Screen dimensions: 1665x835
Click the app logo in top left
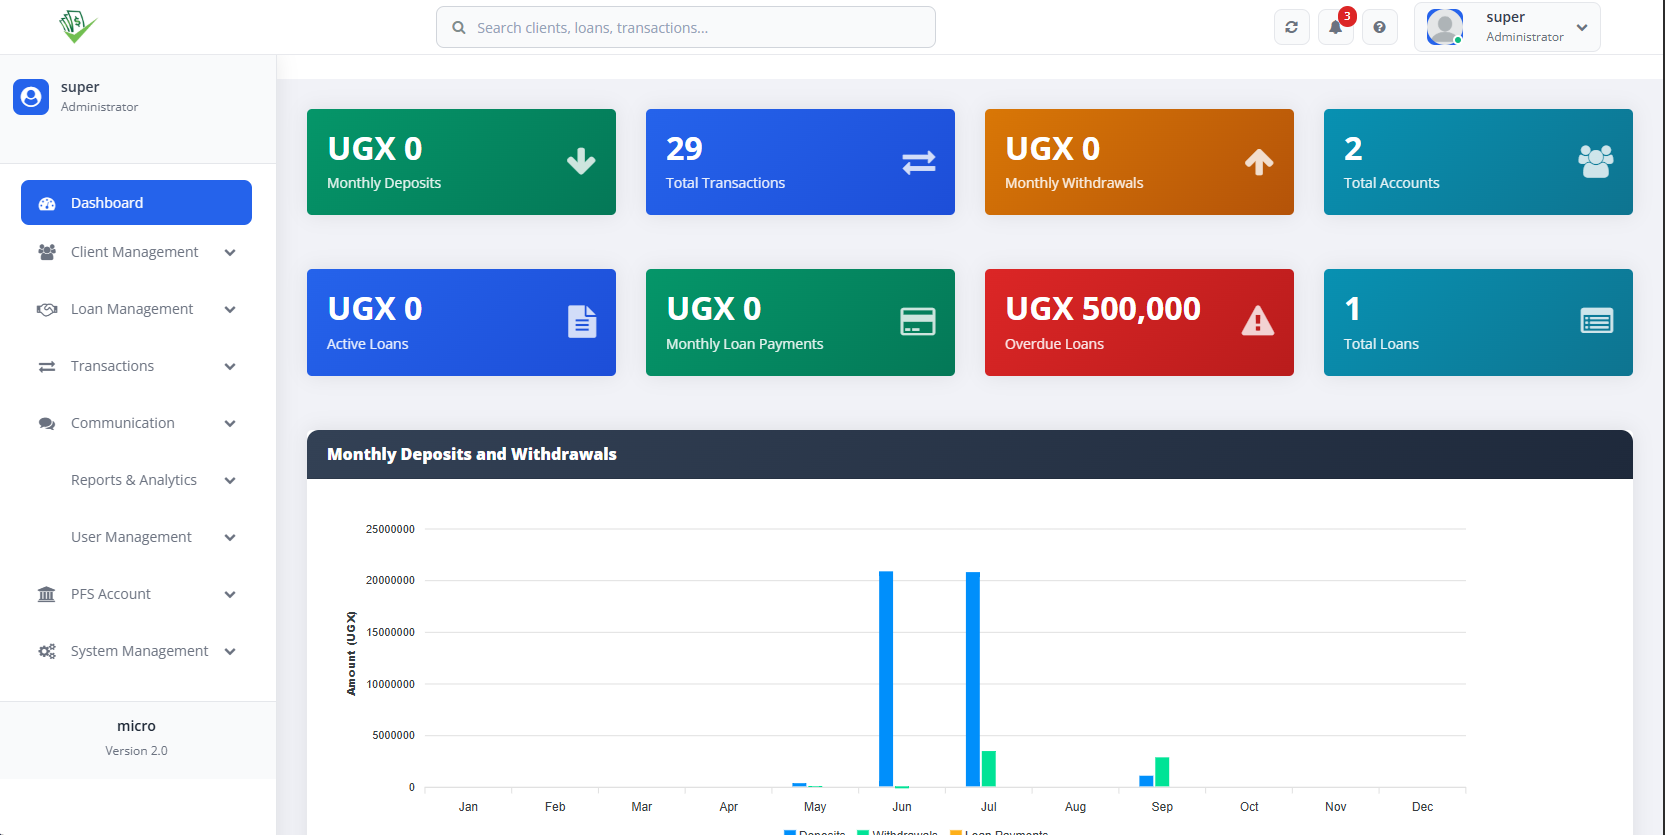77,25
